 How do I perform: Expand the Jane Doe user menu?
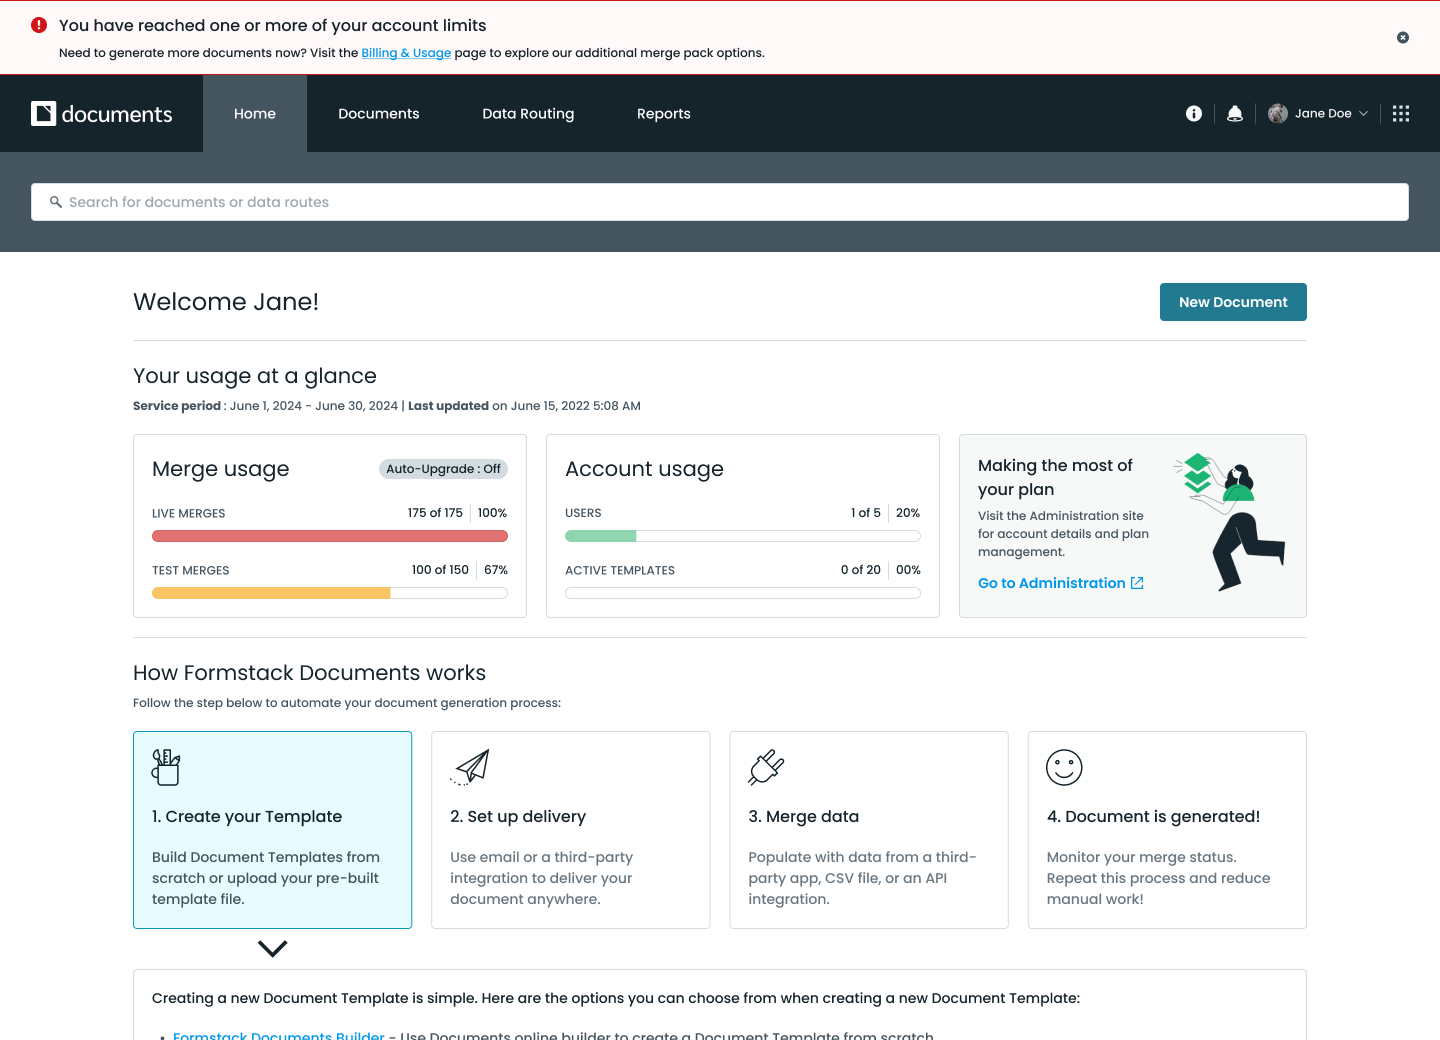[x=1318, y=114]
